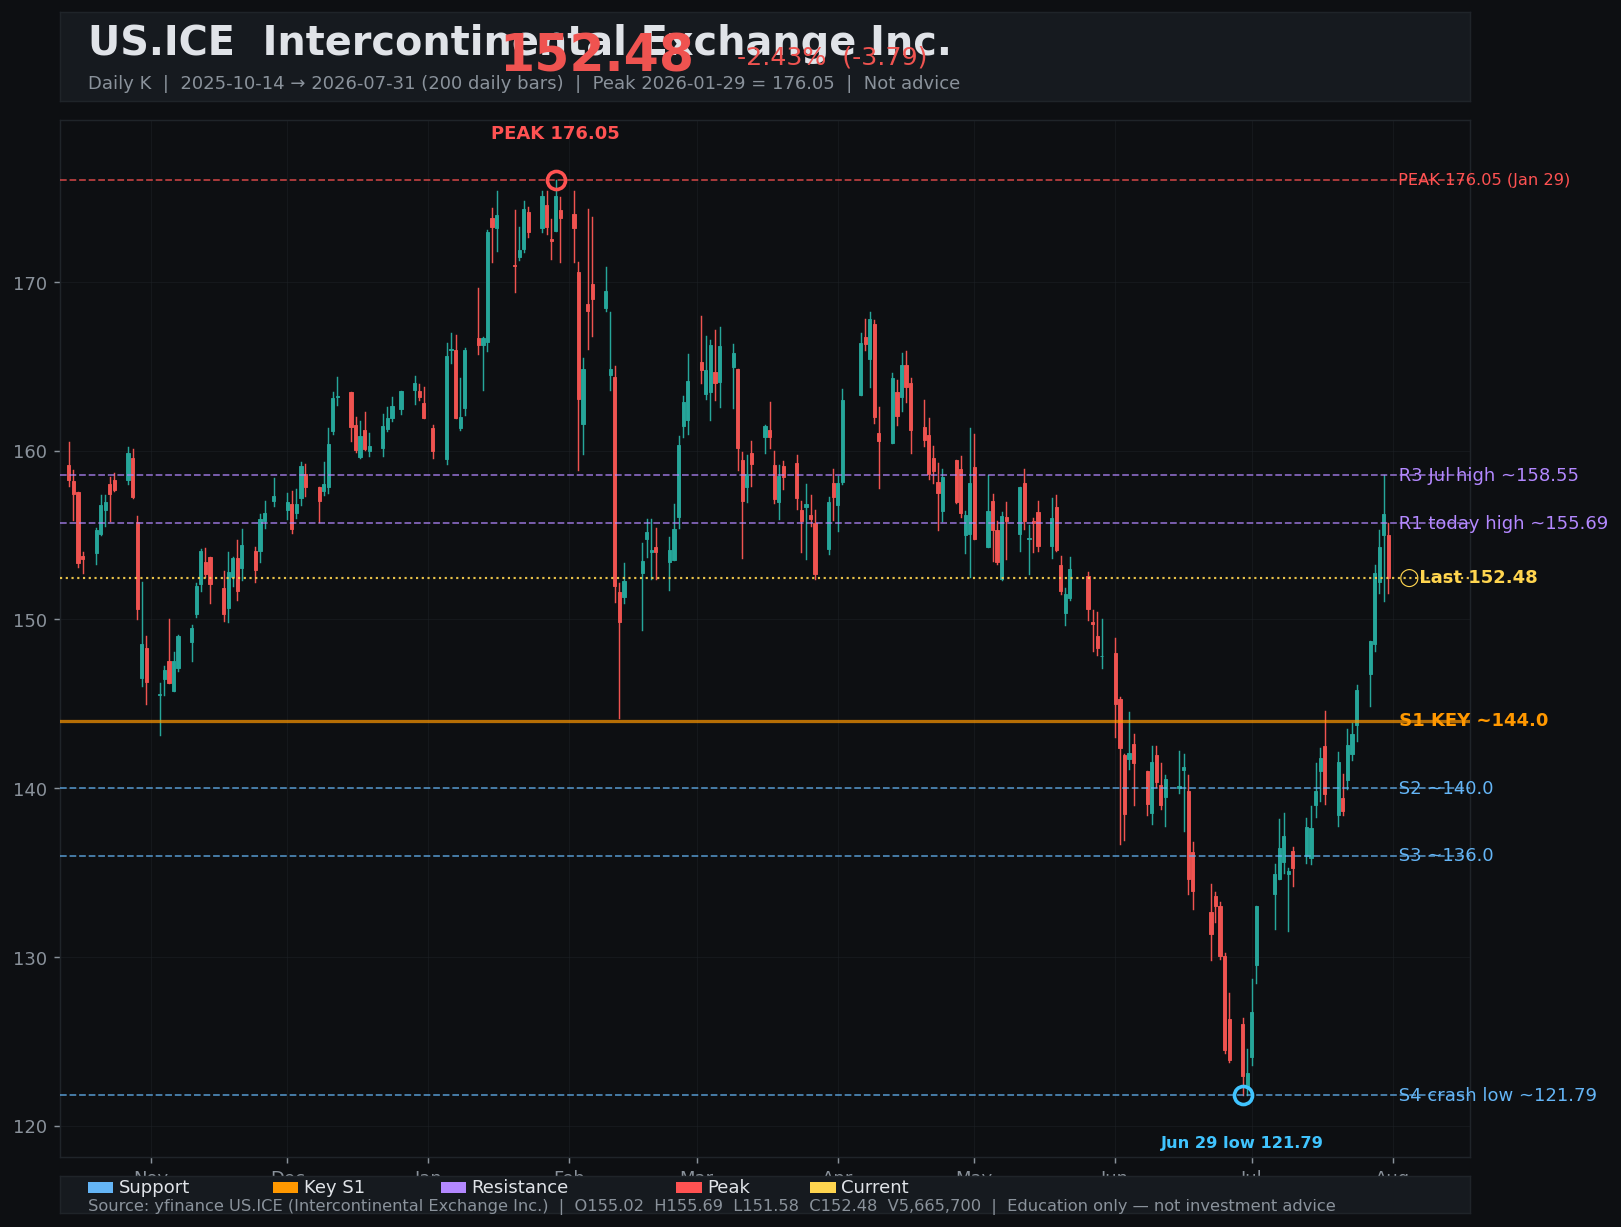
Task: Click the 170 tick on the price axis
Action: 30,283
